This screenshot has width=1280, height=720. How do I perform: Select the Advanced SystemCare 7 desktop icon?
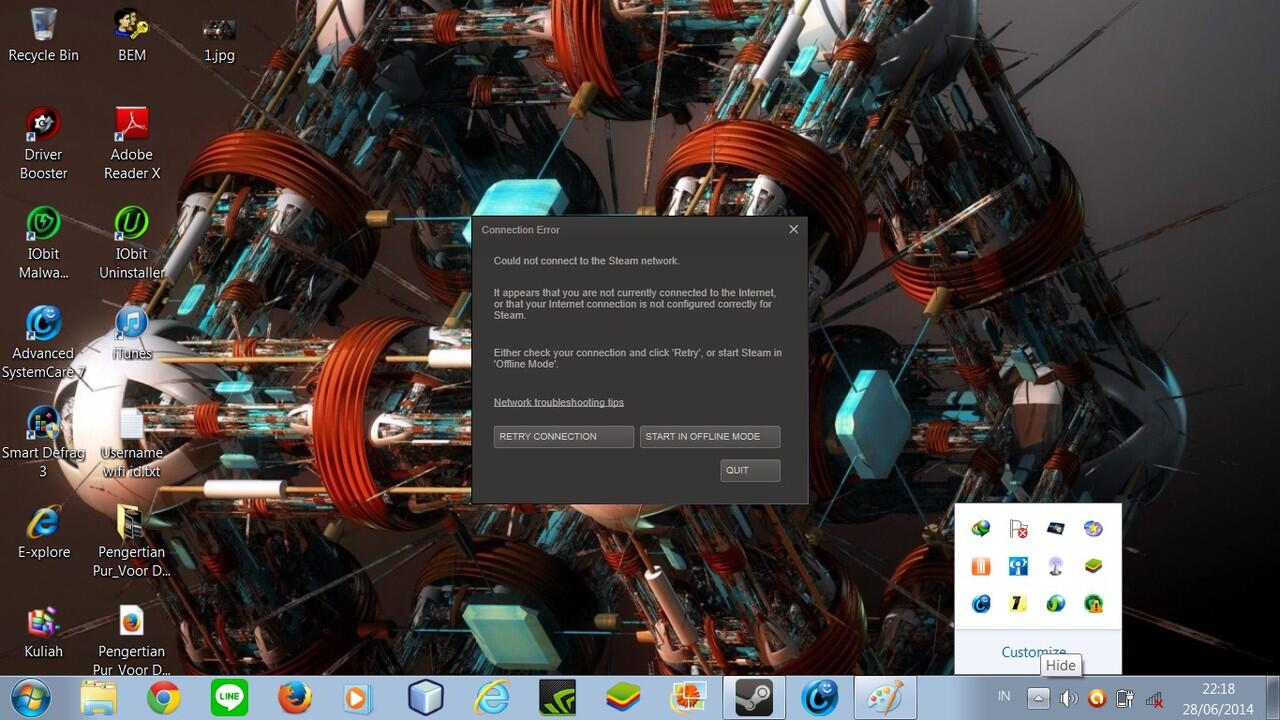pos(43,342)
